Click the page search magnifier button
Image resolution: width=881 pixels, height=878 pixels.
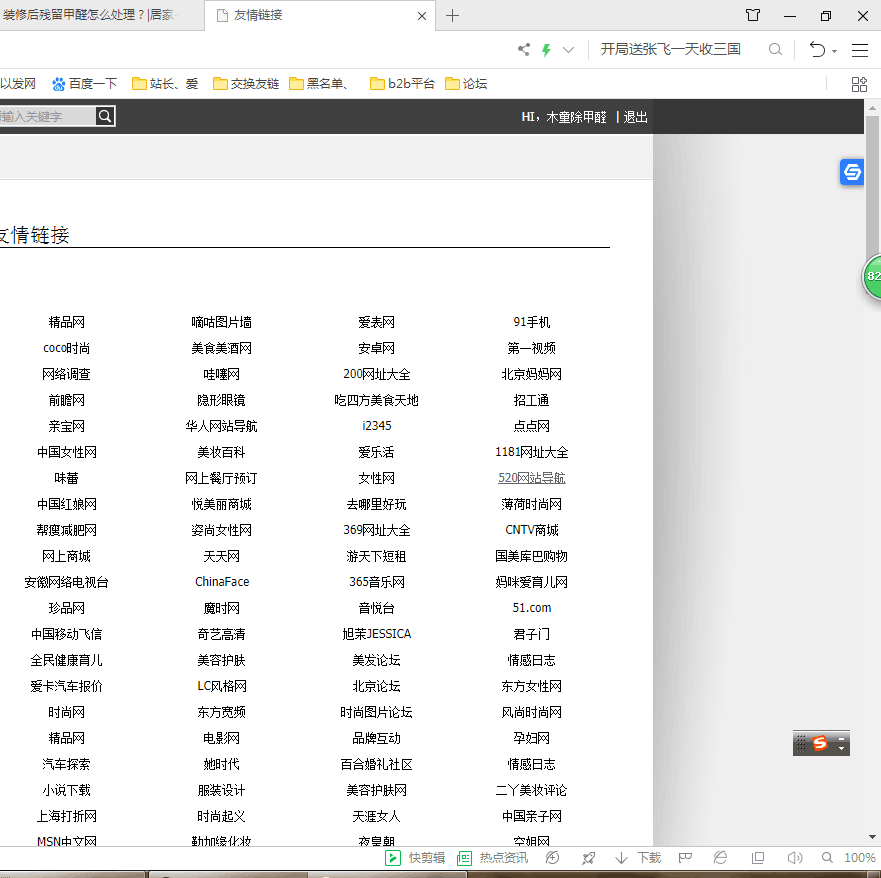[105, 116]
